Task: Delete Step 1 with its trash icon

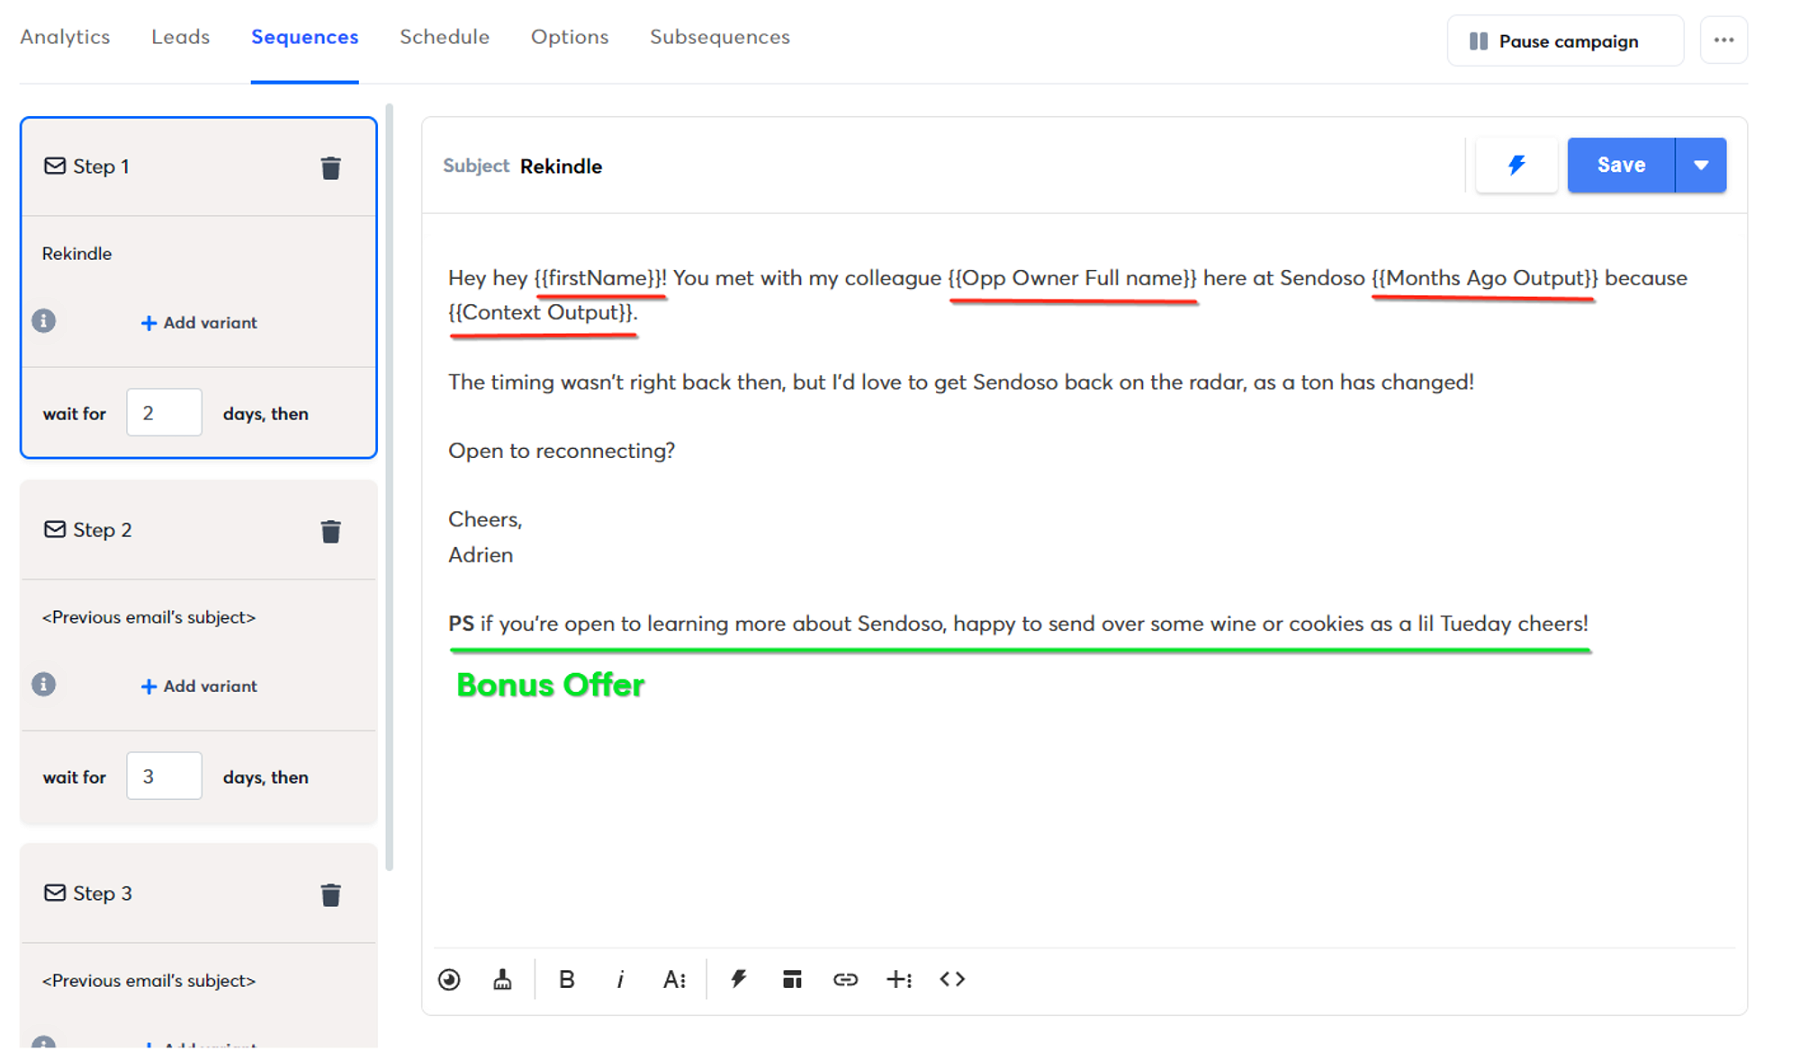Action: (x=330, y=168)
